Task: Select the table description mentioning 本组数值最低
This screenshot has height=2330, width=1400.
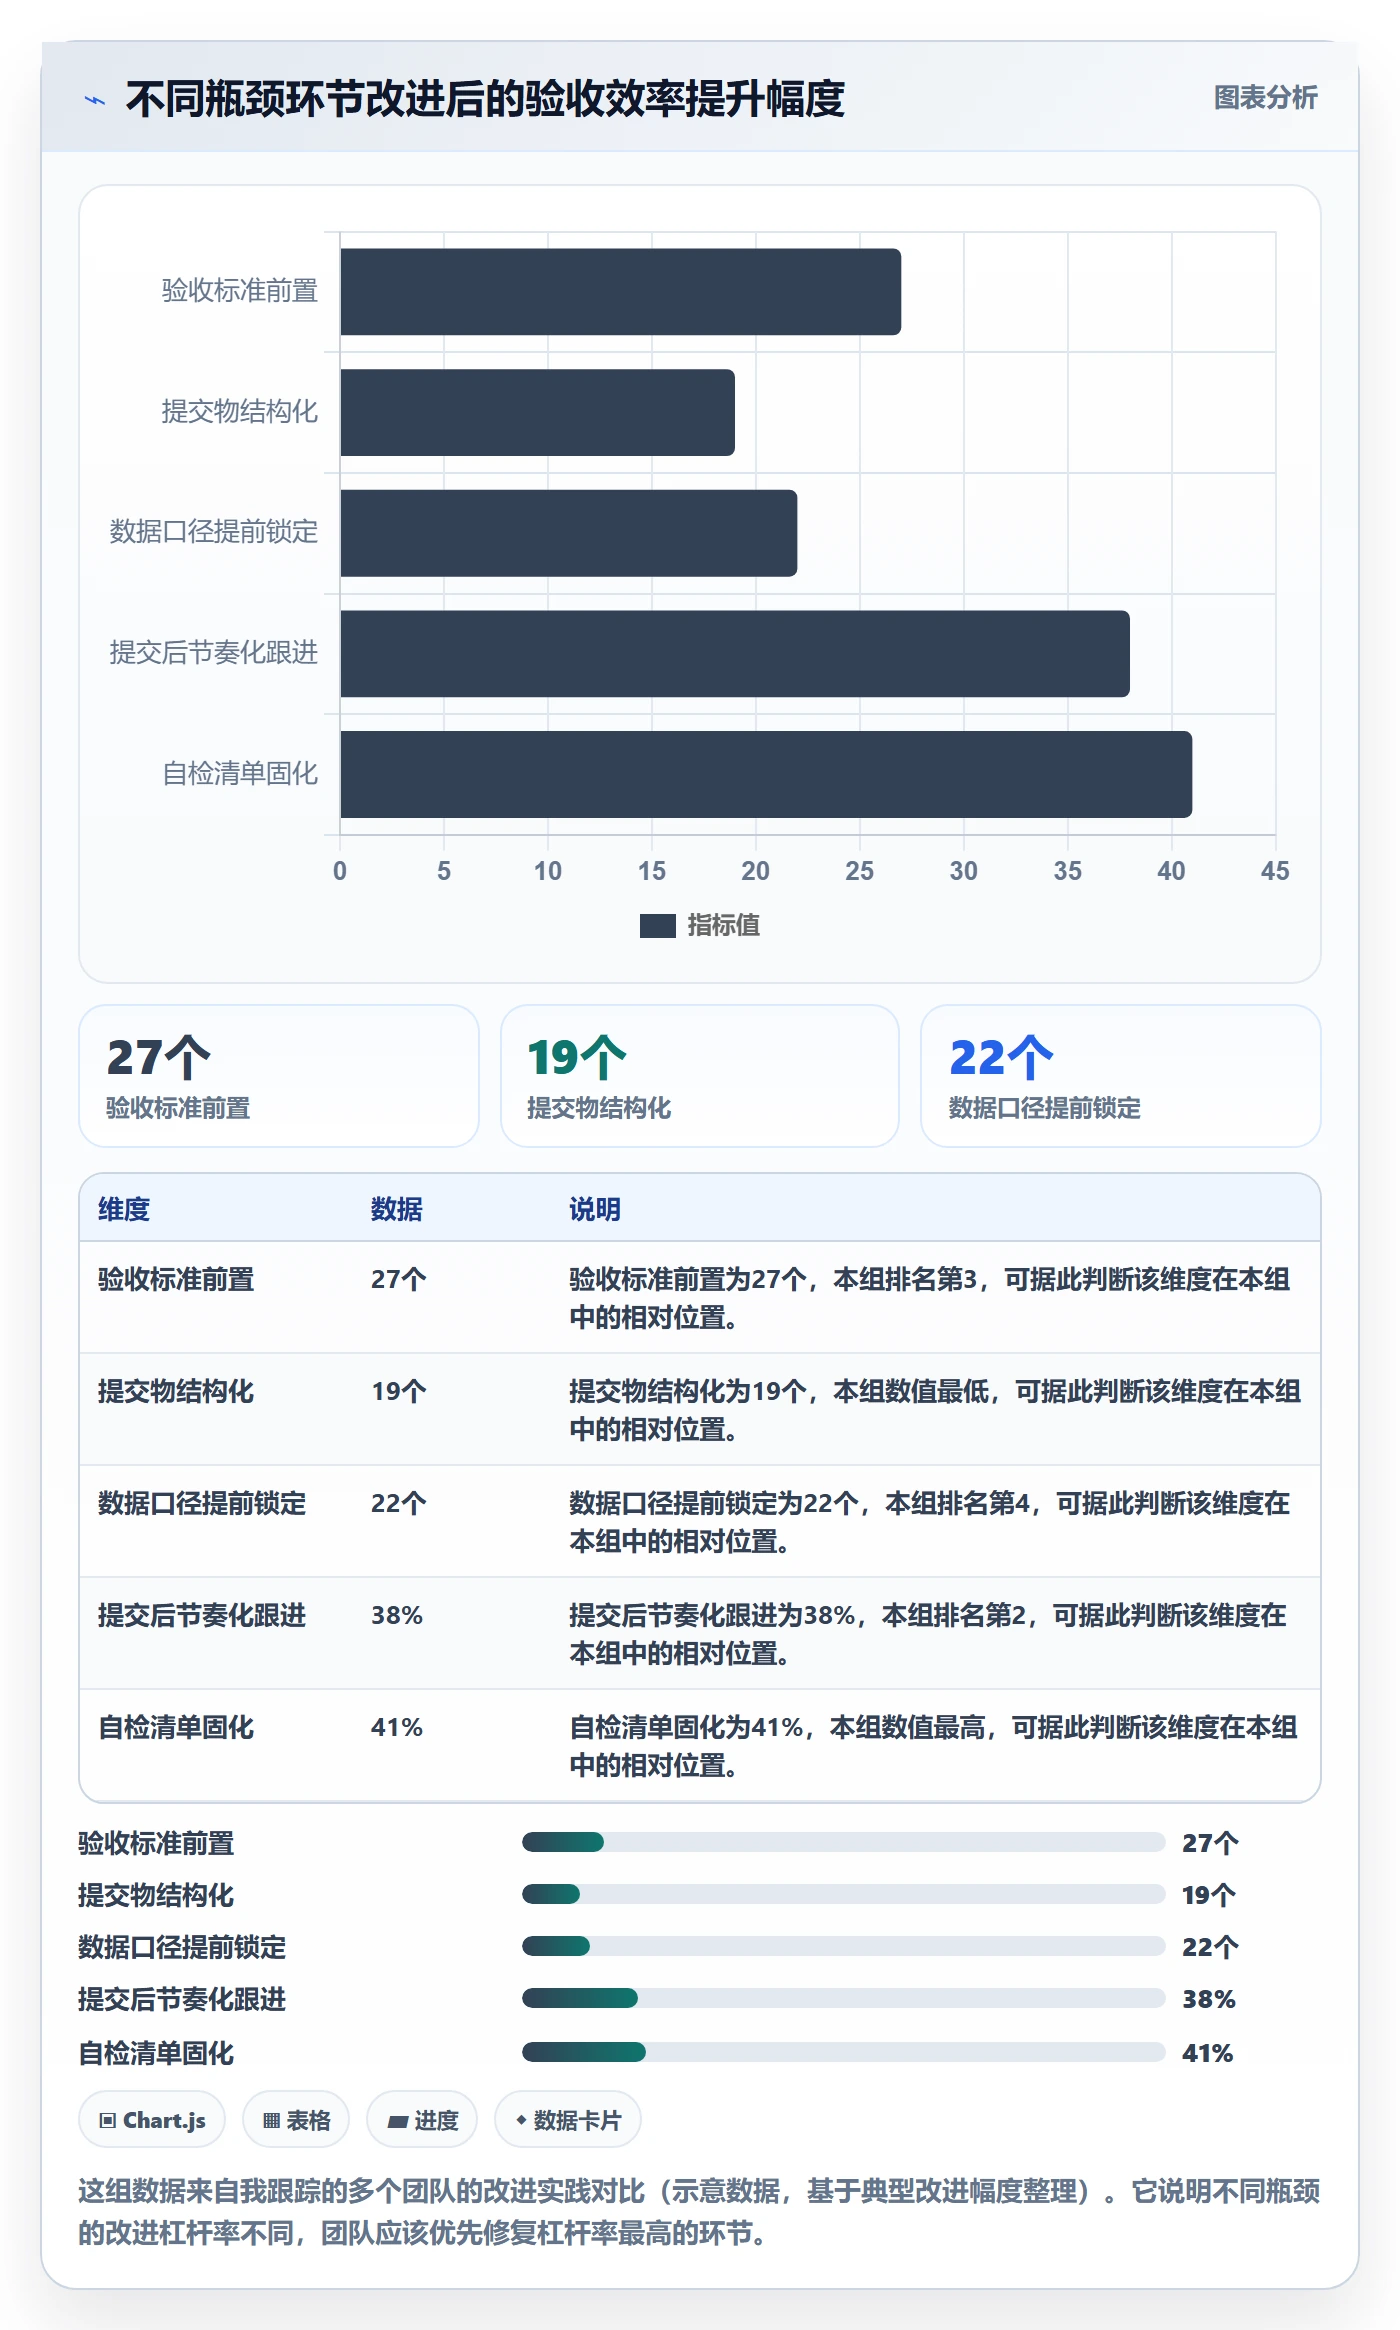Action: [x=935, y=1410]
